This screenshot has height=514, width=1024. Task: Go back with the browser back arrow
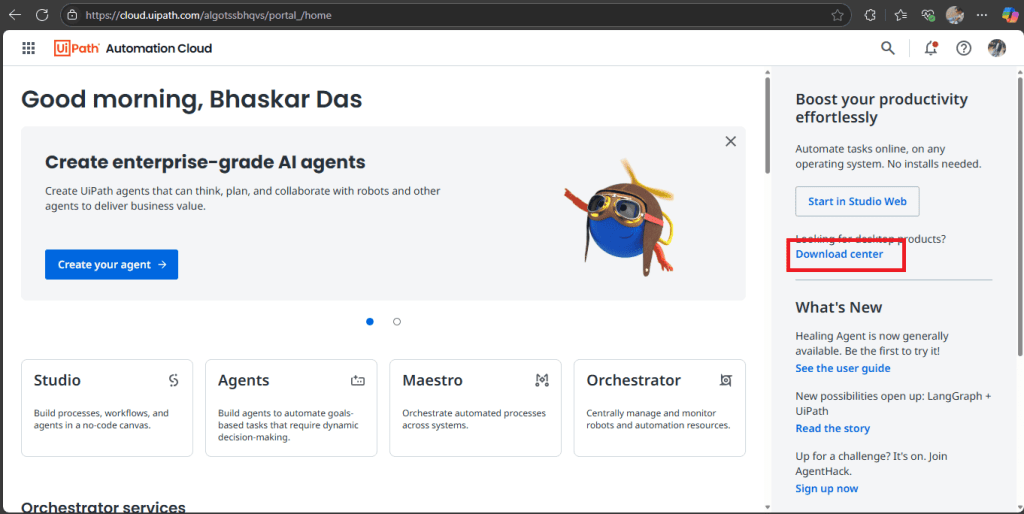(14, 15)
